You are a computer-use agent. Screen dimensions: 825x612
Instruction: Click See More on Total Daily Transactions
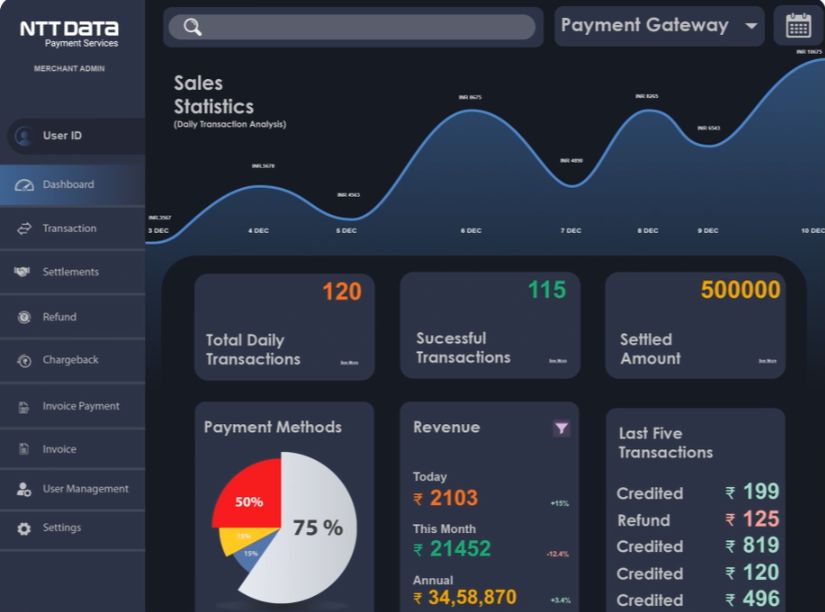(x=349, y=363)
